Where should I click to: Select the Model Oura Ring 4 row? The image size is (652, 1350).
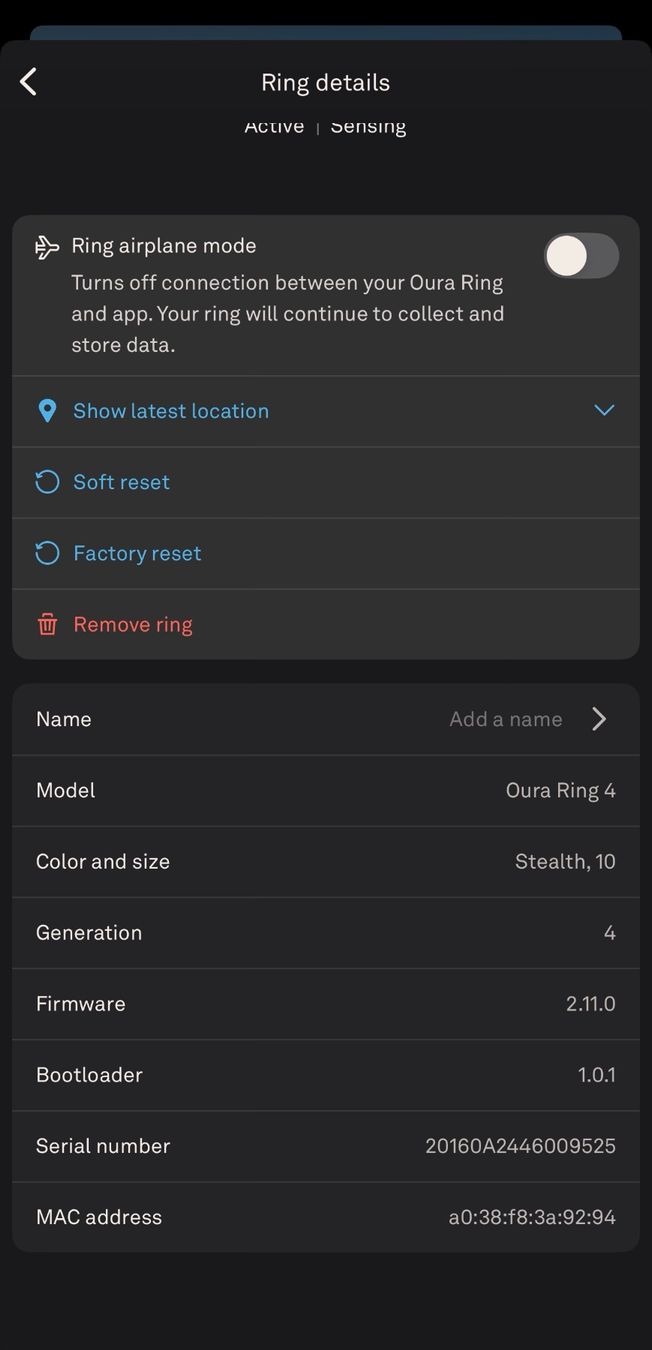pyautogui.click(x=326, y=791)
